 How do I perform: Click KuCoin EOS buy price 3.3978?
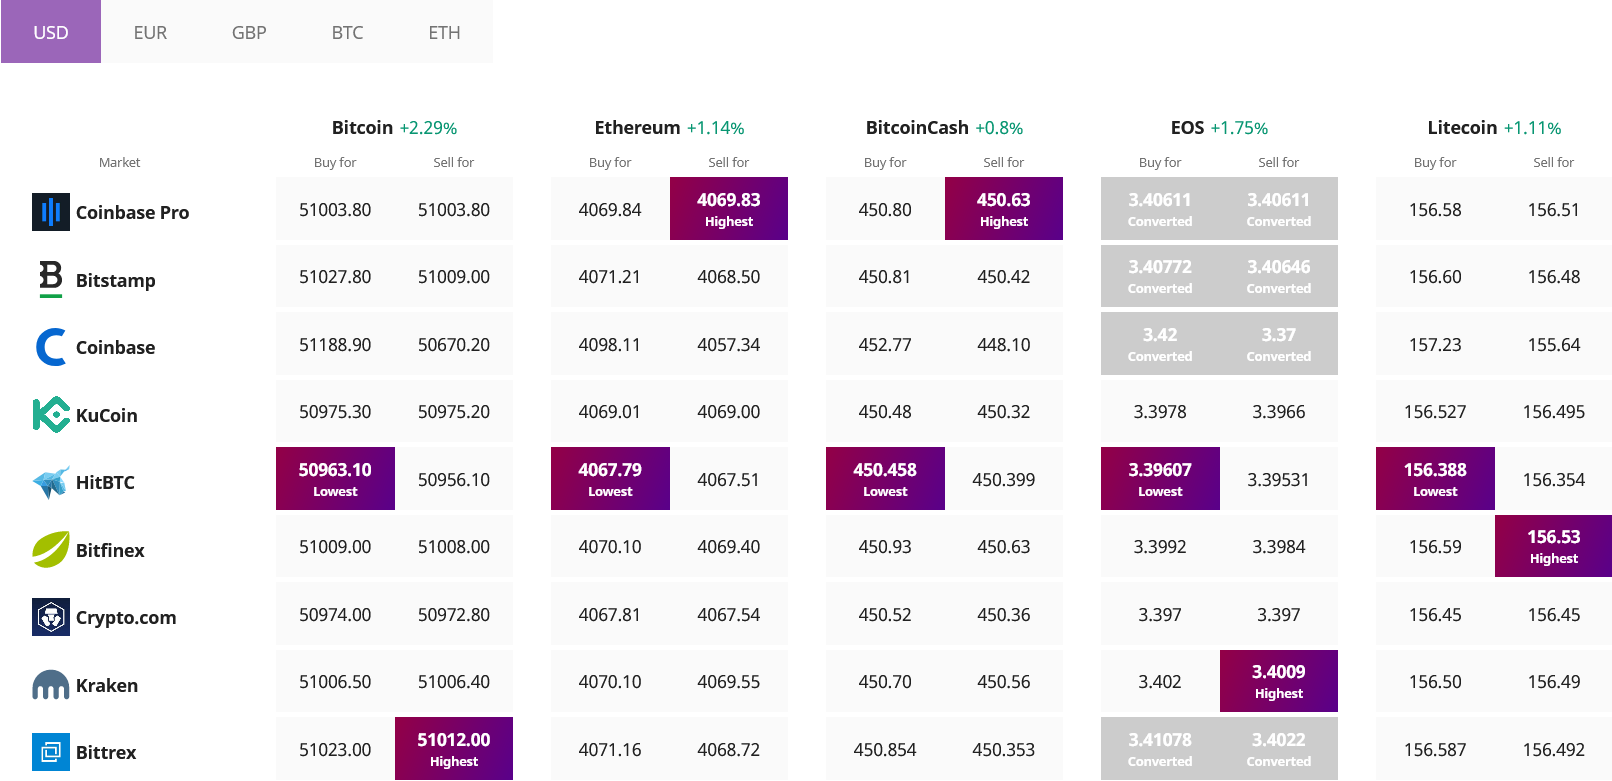[1160, 411]
